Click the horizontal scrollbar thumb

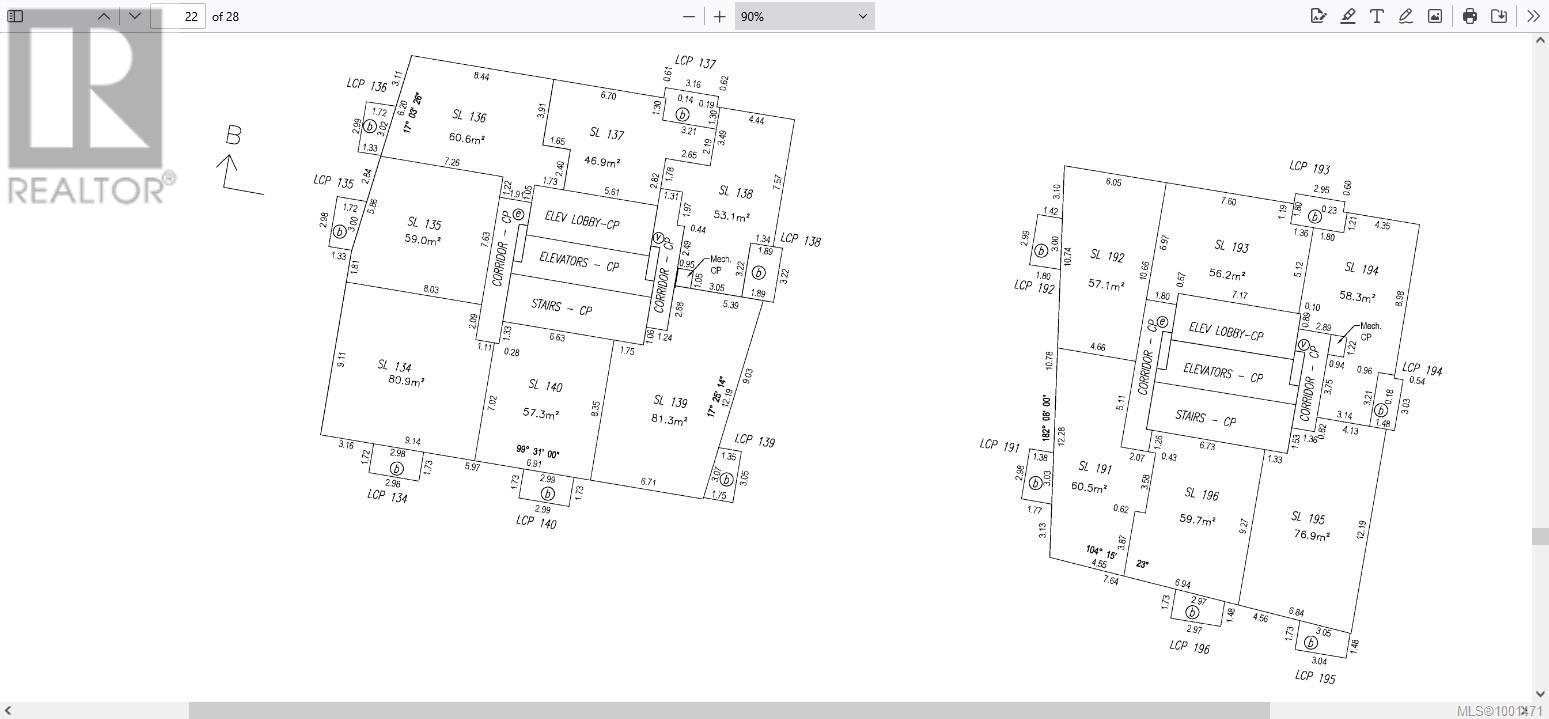(728, 711)
